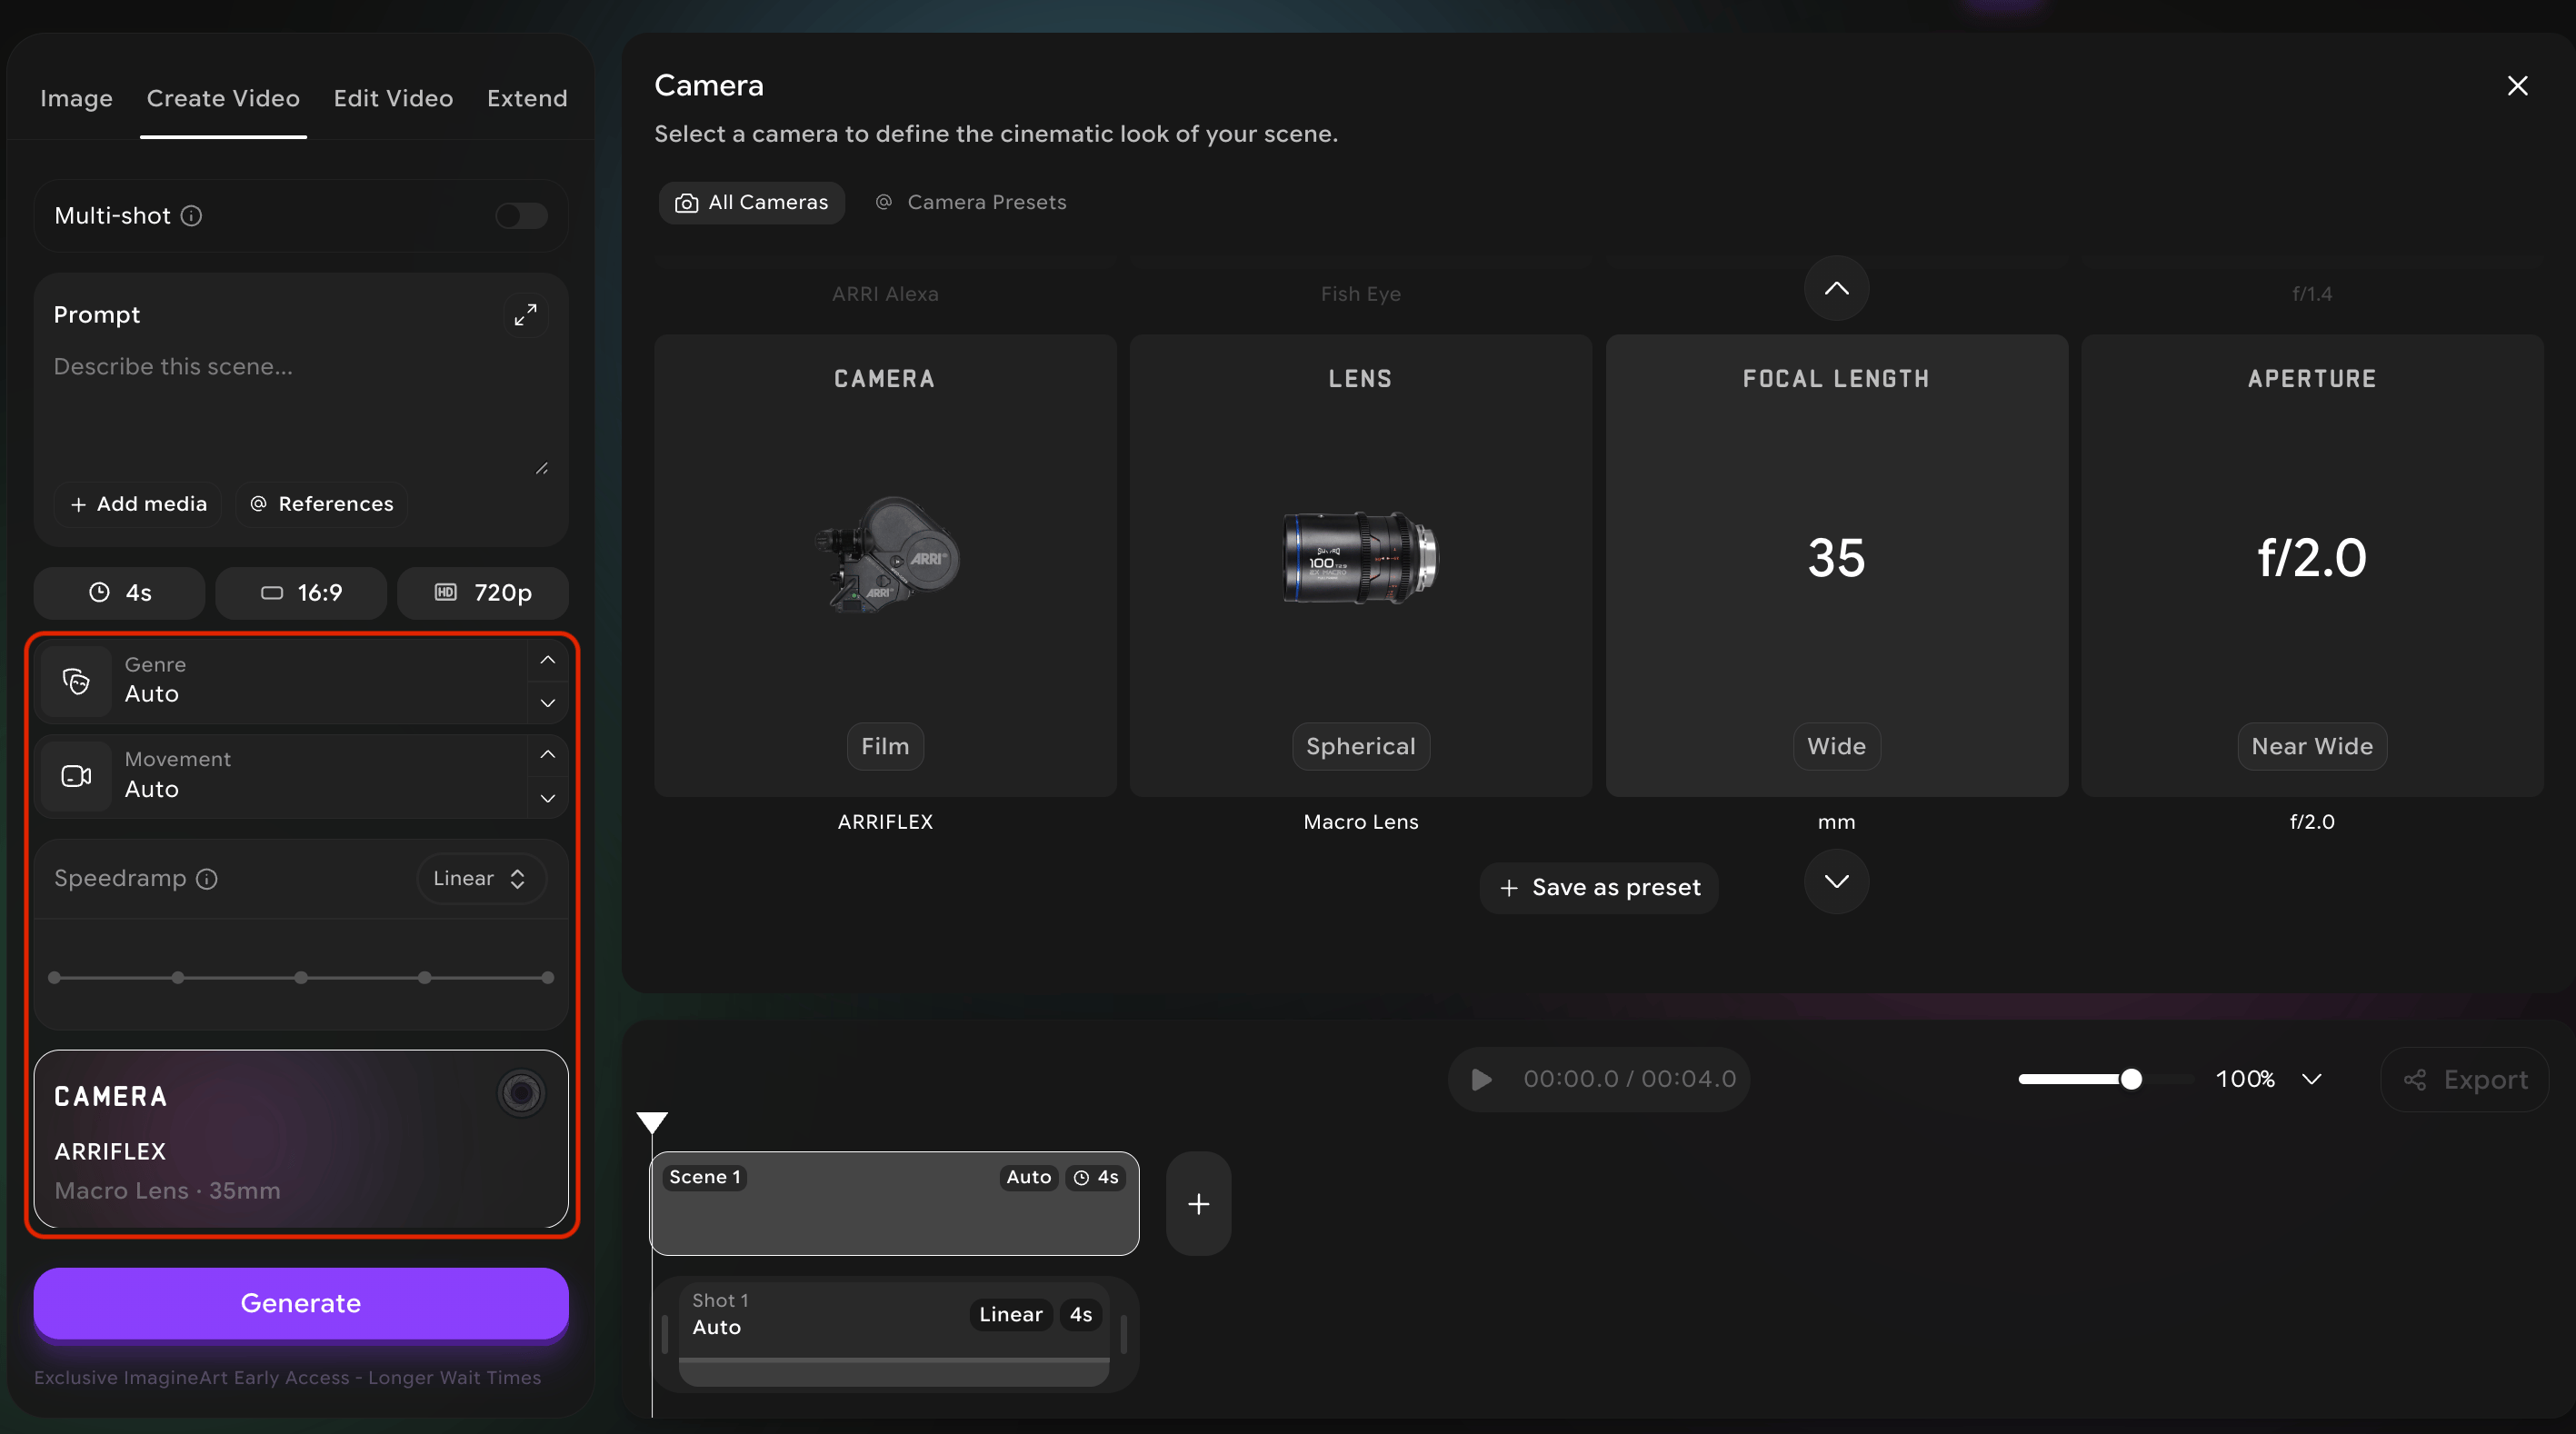Image resolution: width=2576 pixels, height=1434 pixels.
Task: Click the lens icon on Camera card
Action: point(521,1093)
